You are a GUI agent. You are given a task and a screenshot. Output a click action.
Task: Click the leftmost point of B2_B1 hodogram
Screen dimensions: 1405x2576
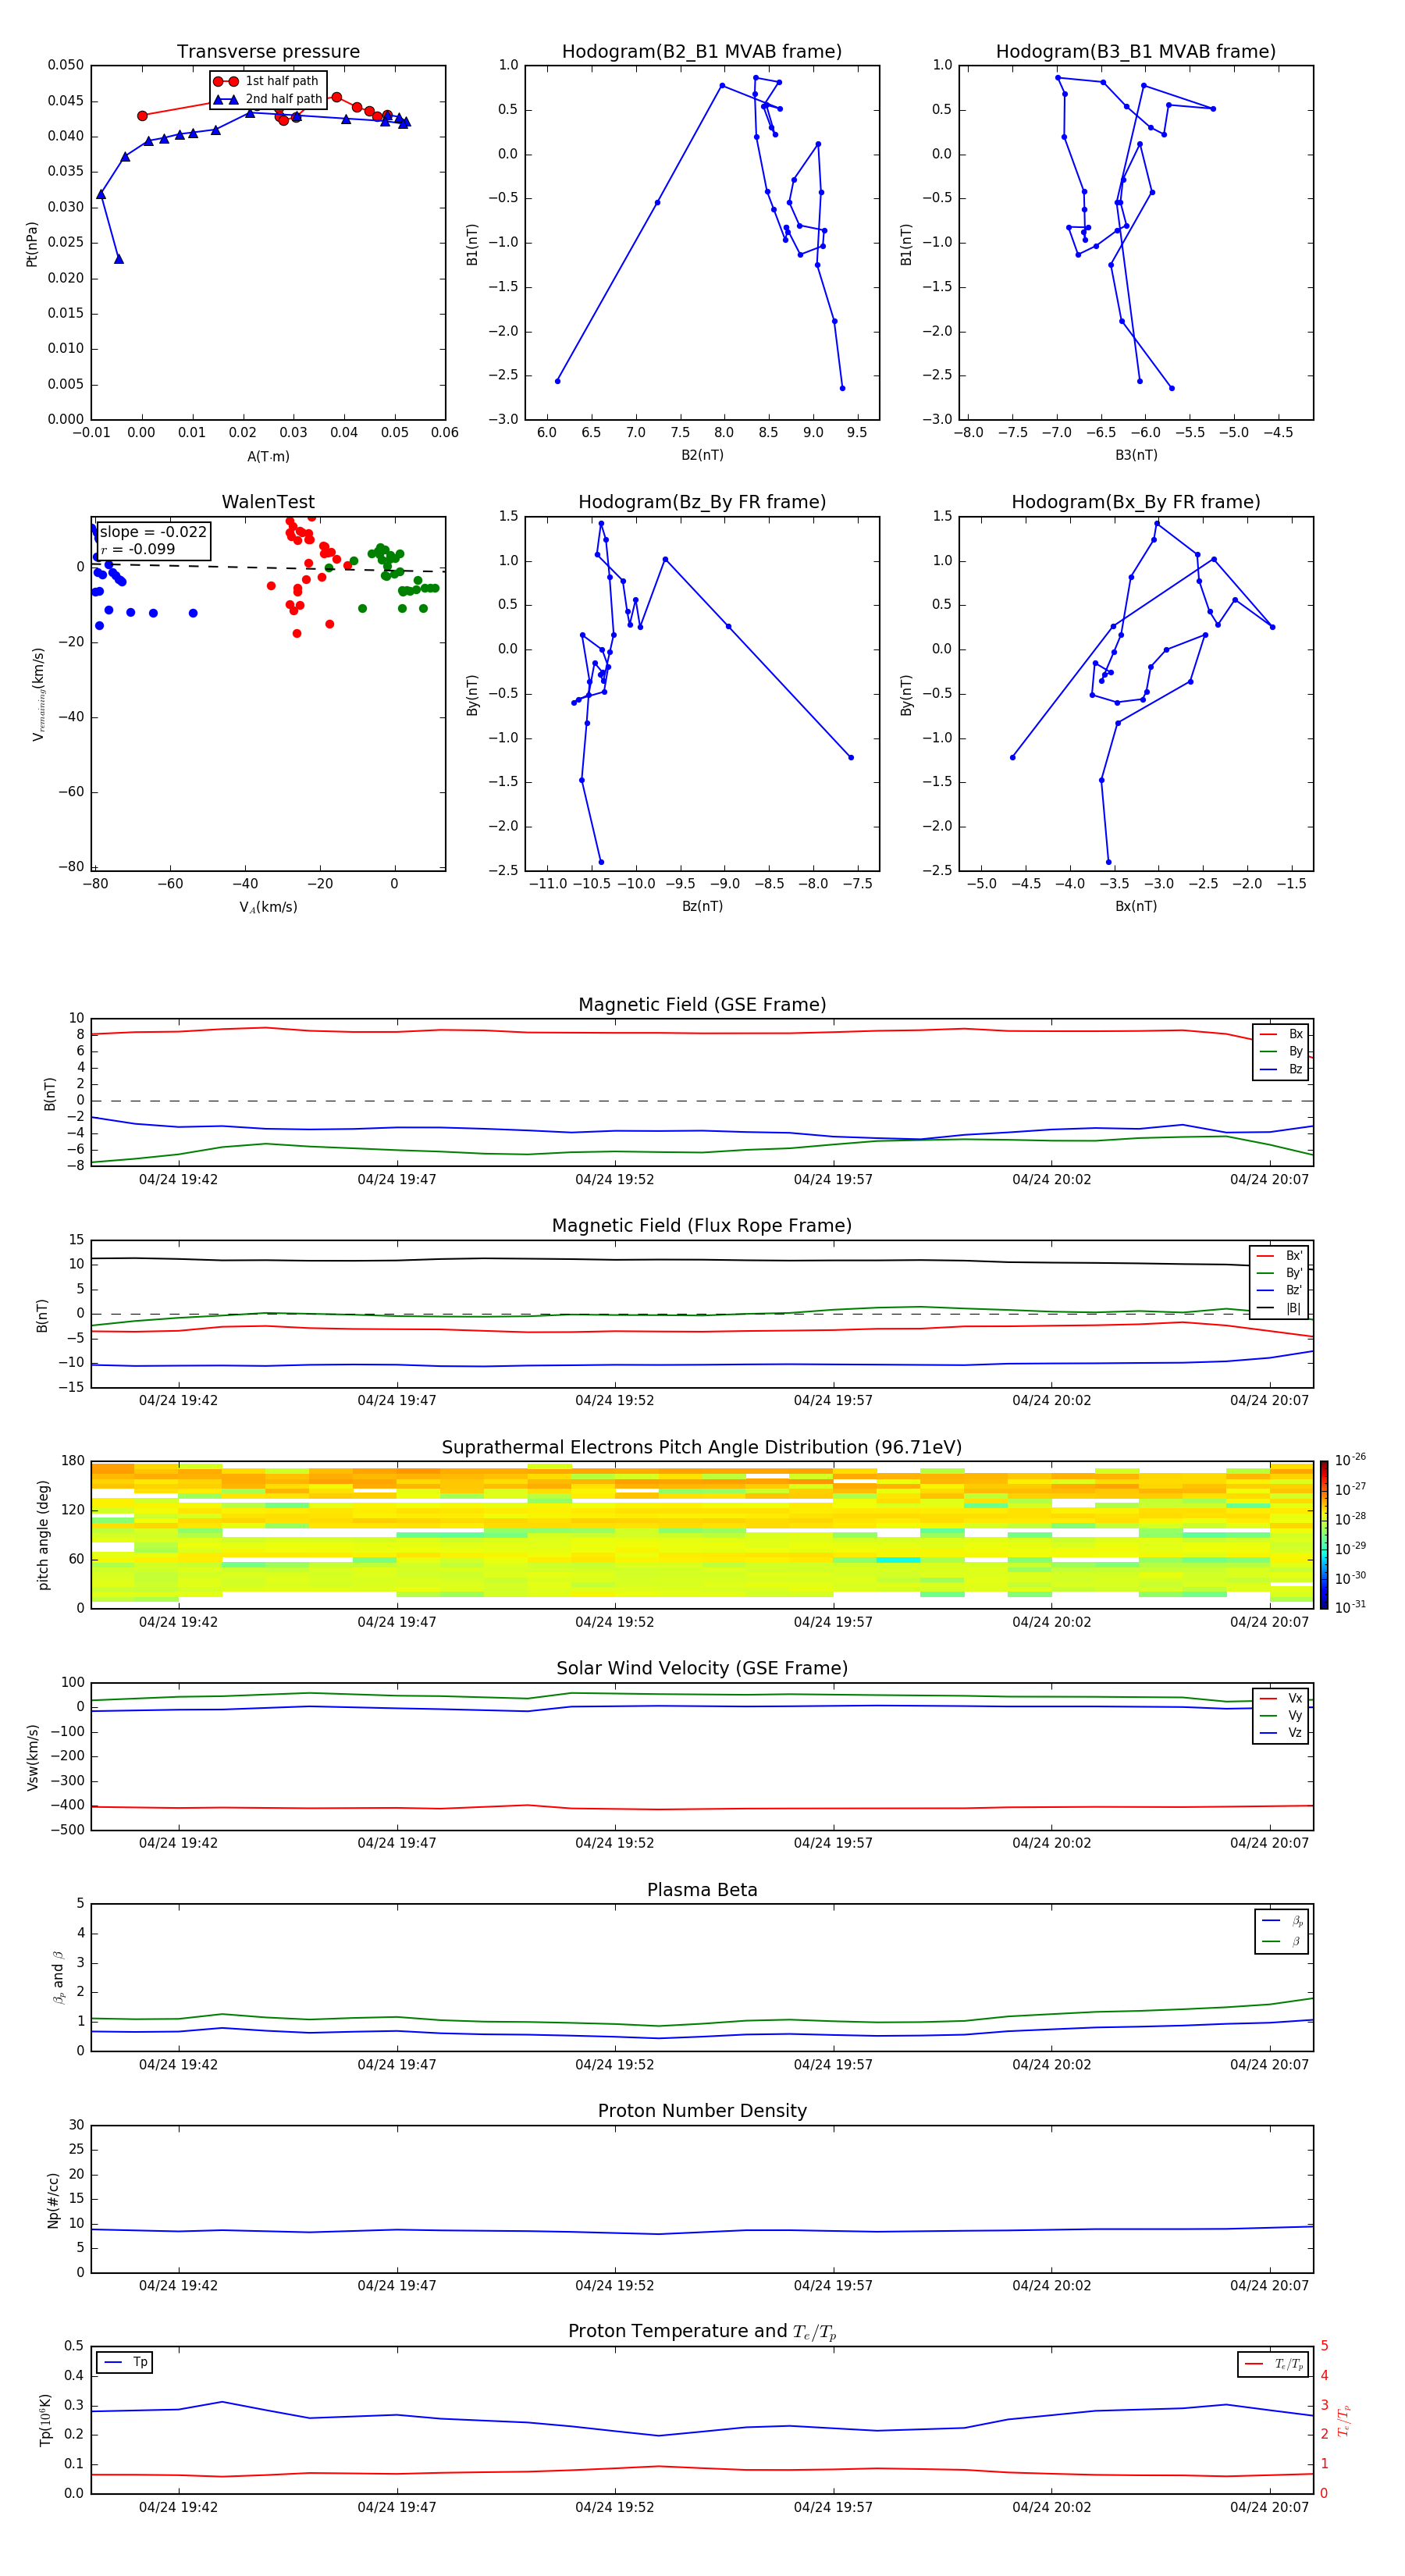click(558, 381)
